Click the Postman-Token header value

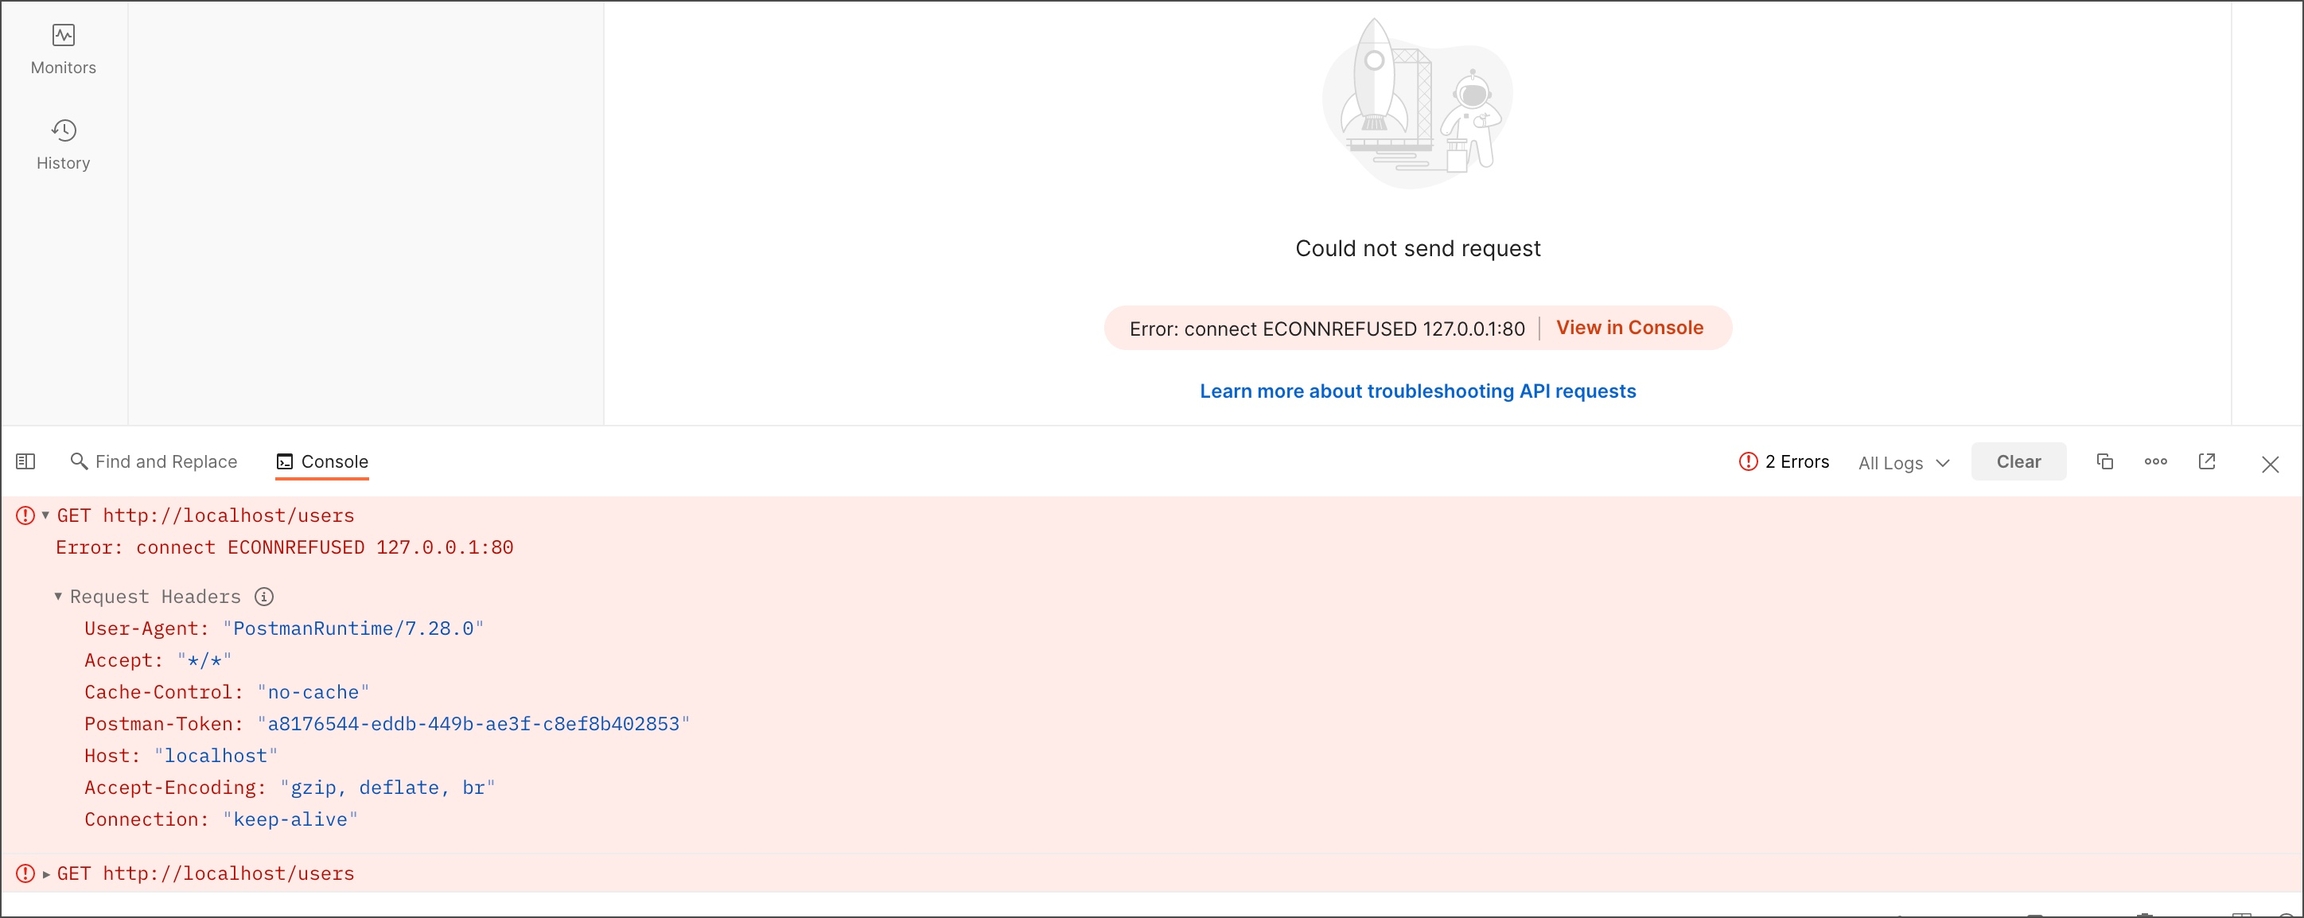[473, 724]
